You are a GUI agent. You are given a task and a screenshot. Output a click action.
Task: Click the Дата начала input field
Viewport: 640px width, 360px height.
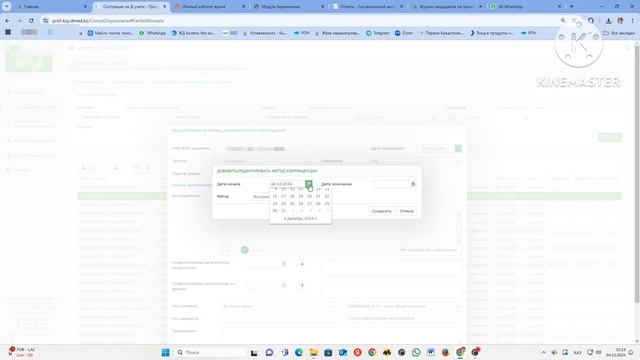click(287, 184)
